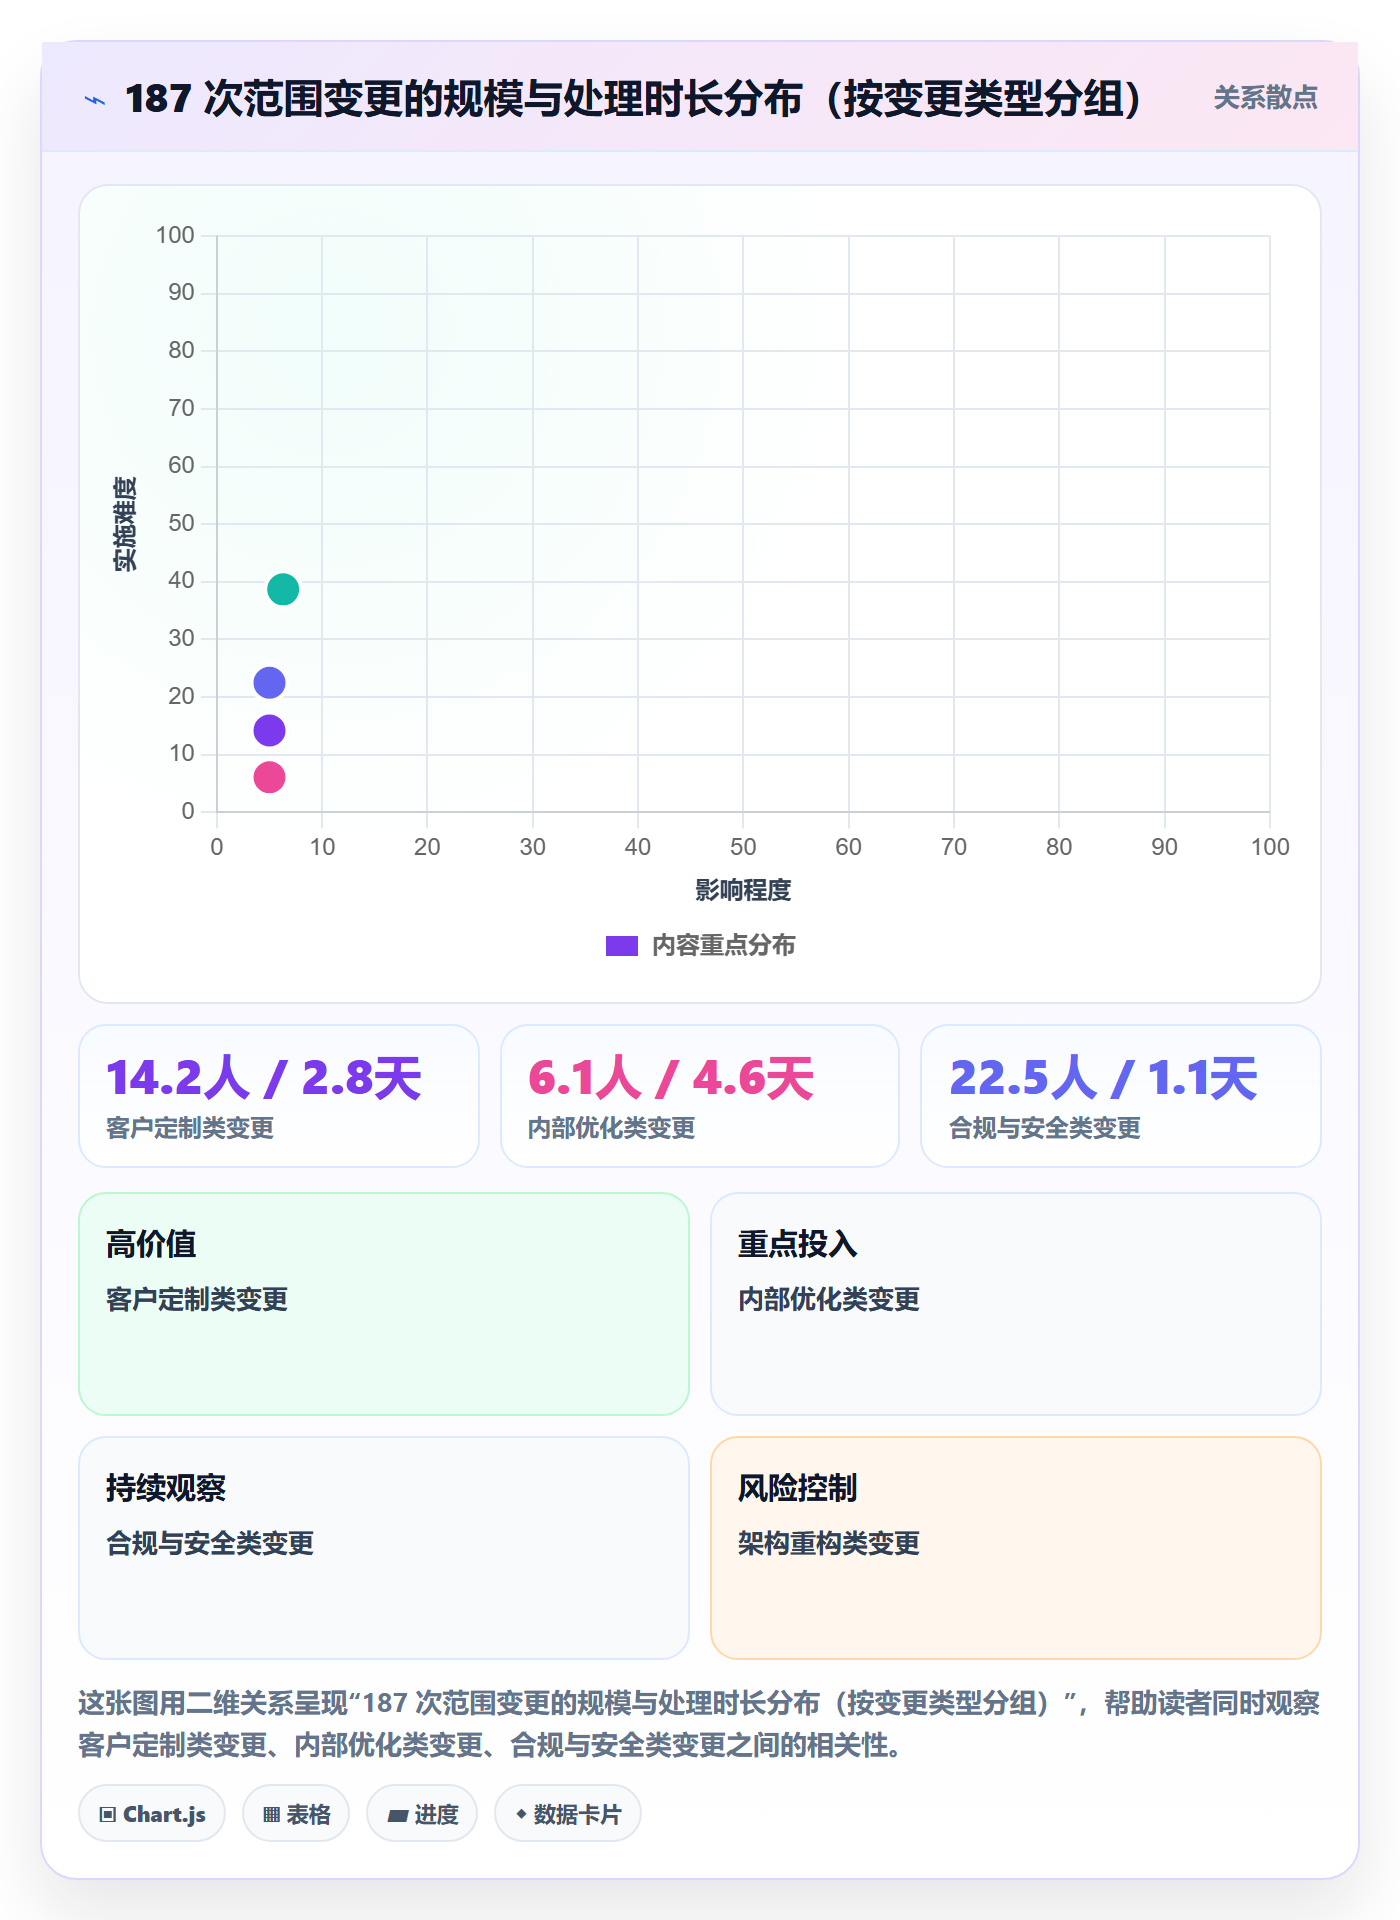
Task: Select the pink scatter point near 6
Action: coord(269,777)
